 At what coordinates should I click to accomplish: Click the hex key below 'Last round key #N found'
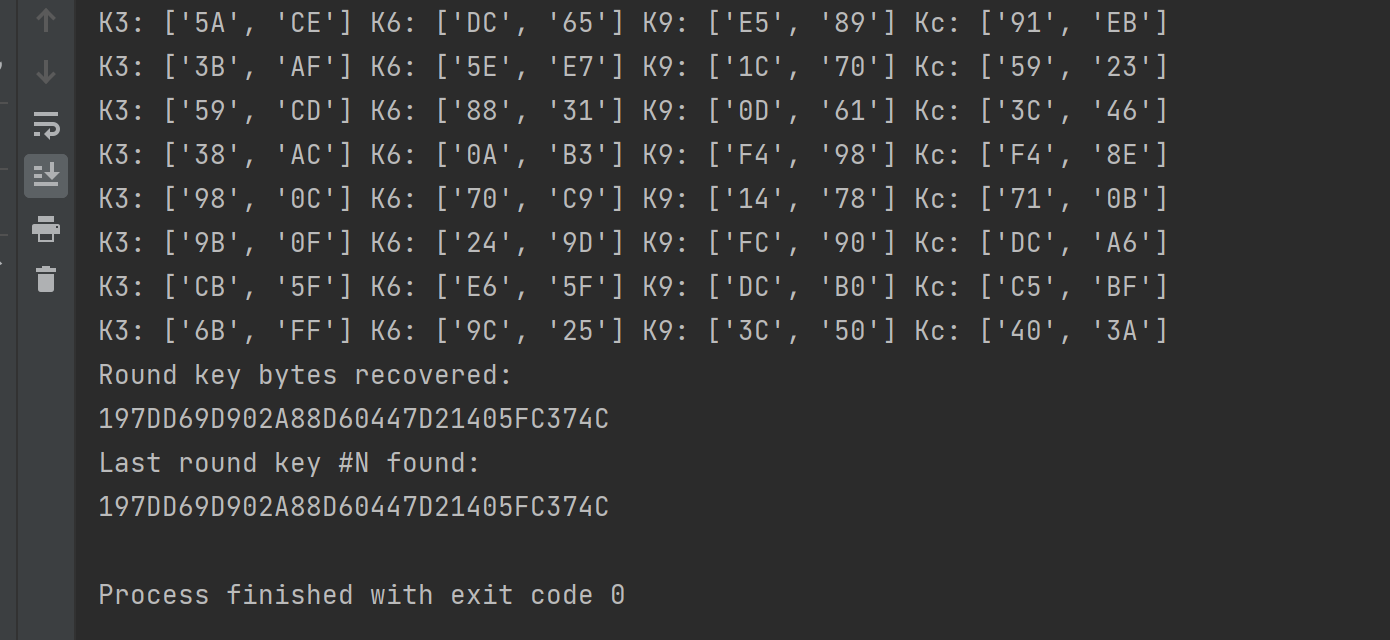tap(353, 507)
